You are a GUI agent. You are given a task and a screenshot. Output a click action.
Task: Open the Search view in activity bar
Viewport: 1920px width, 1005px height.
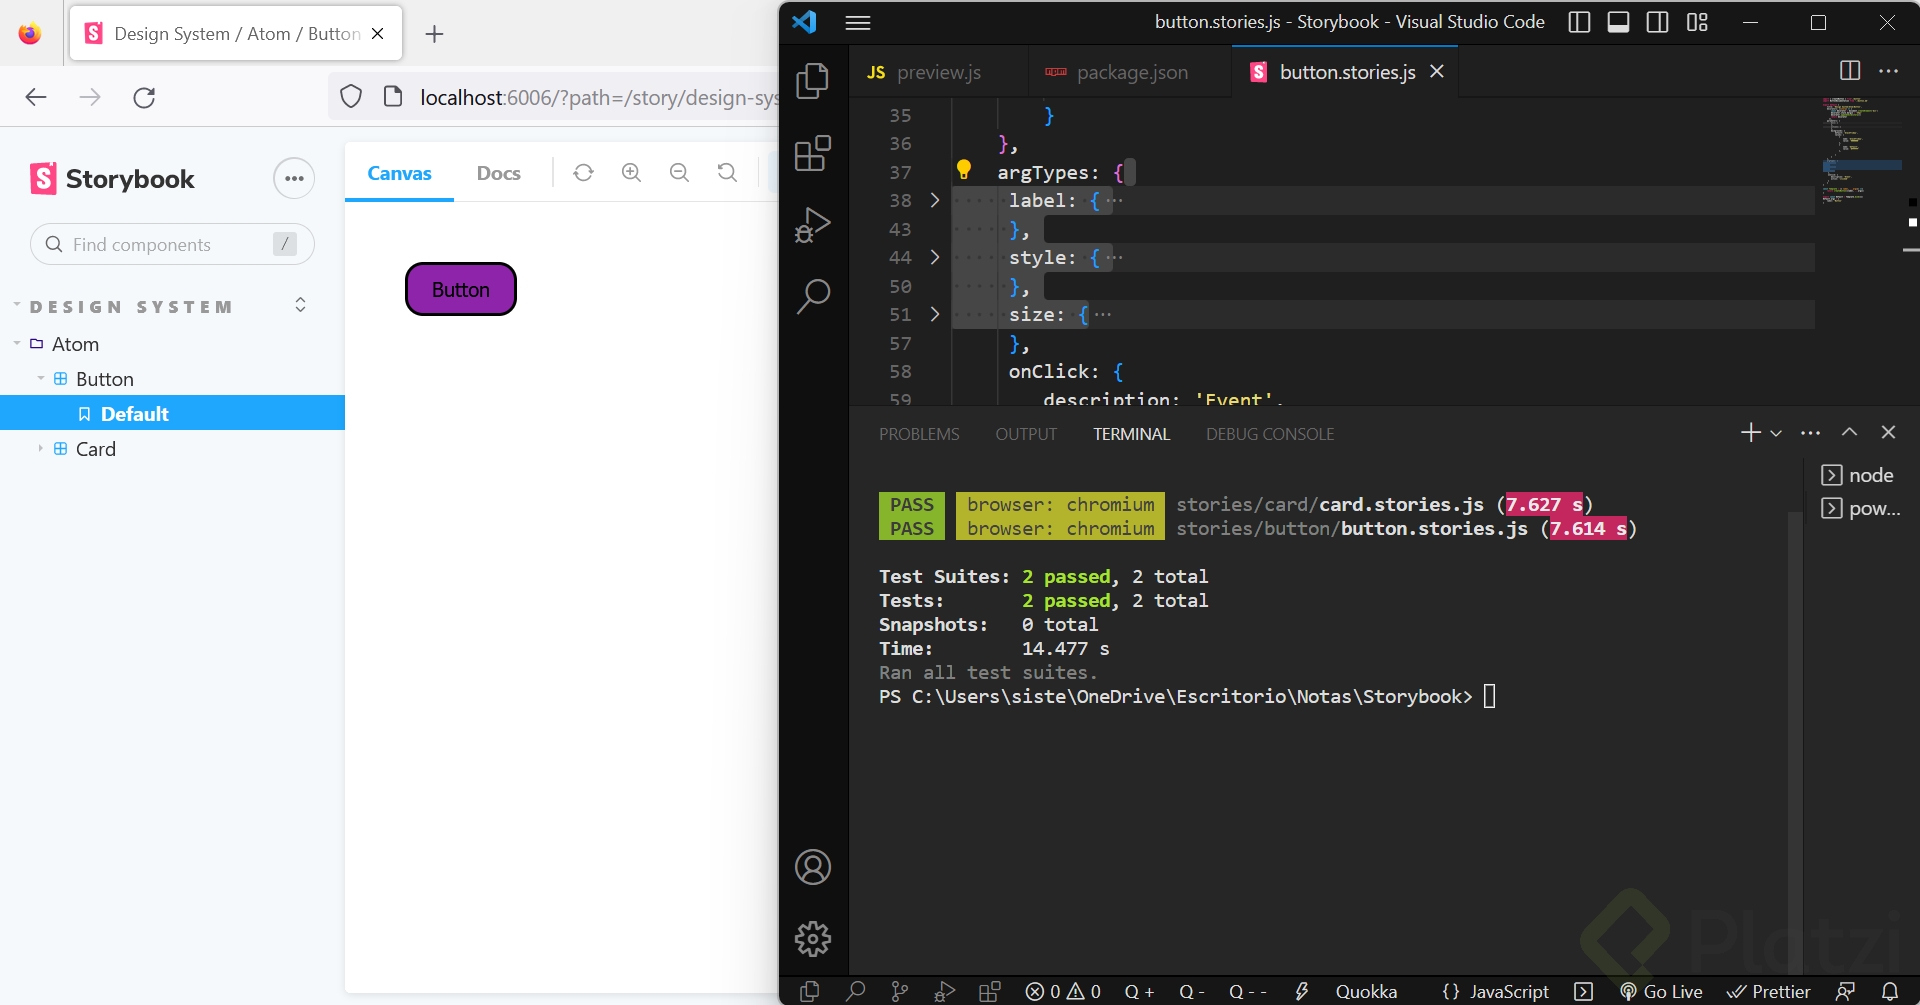(x=812, y=296)
